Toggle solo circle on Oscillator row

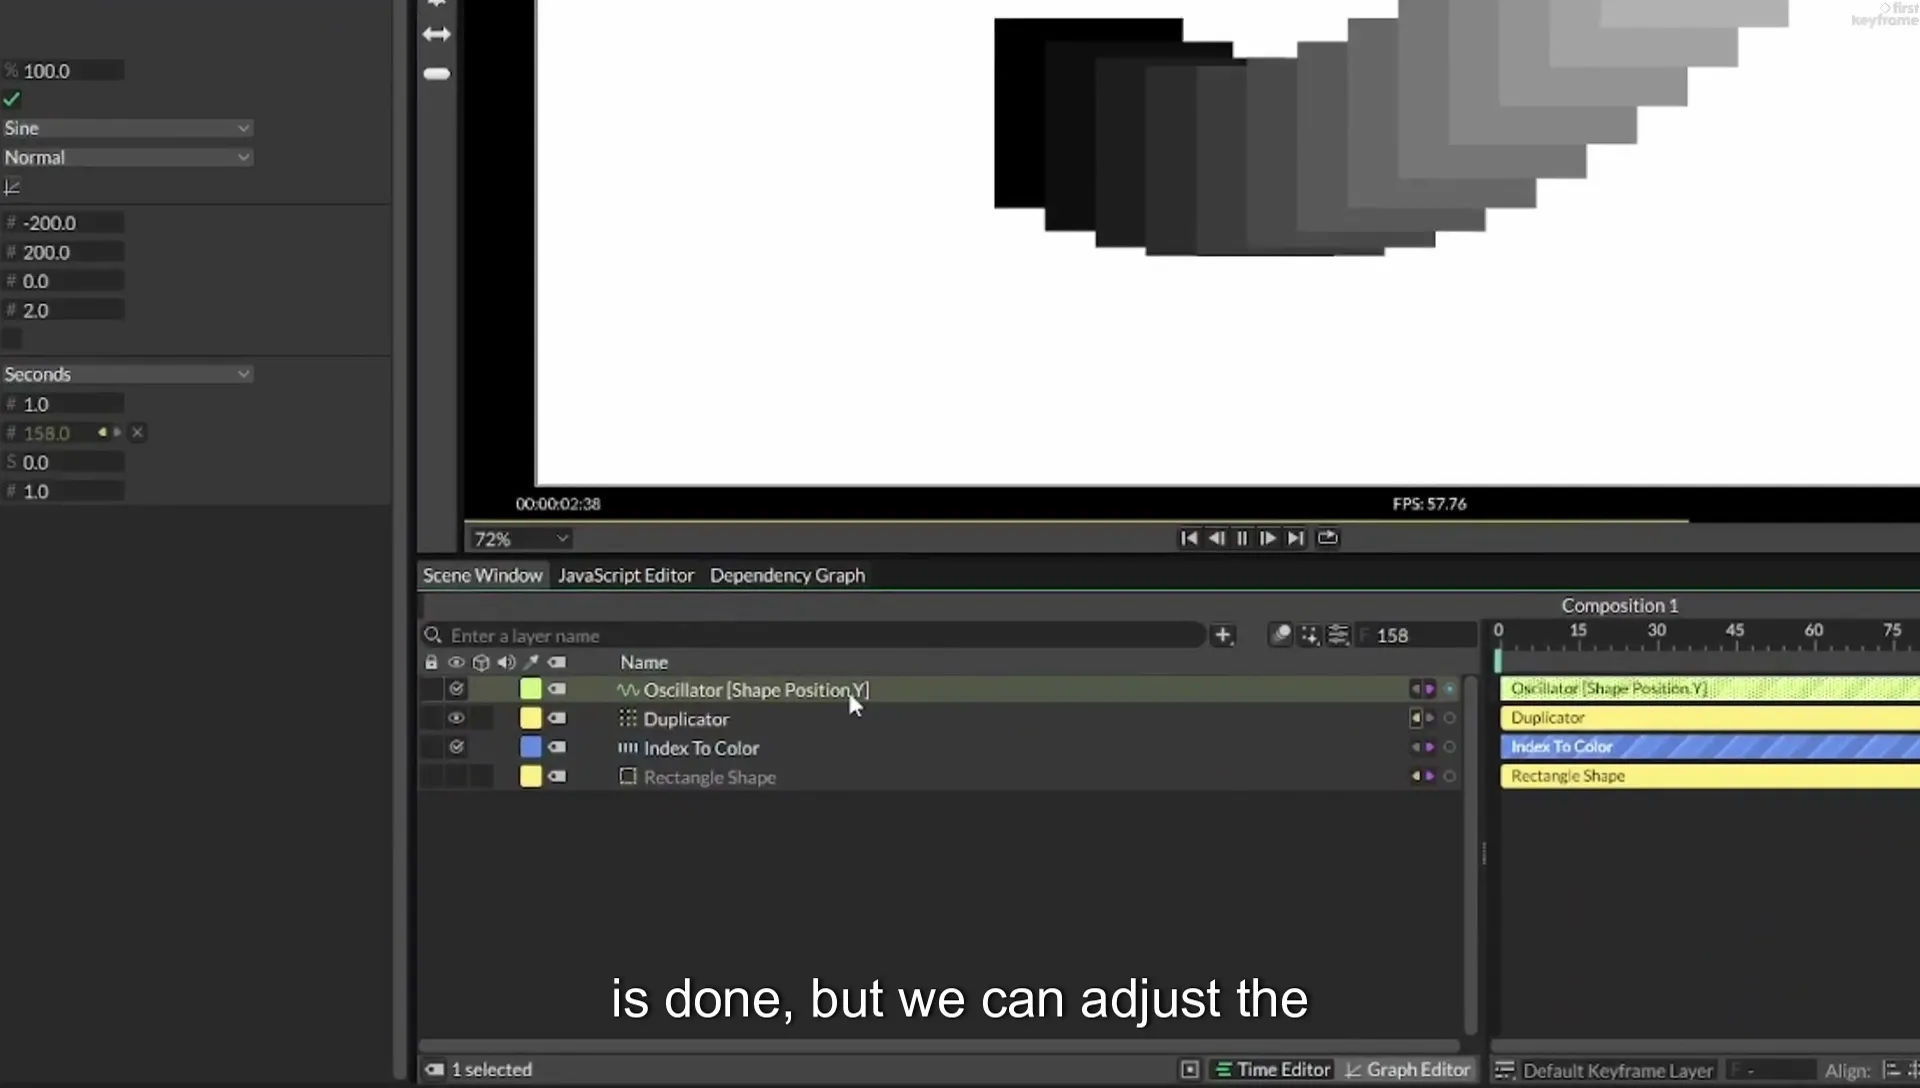pos(1449,689)
